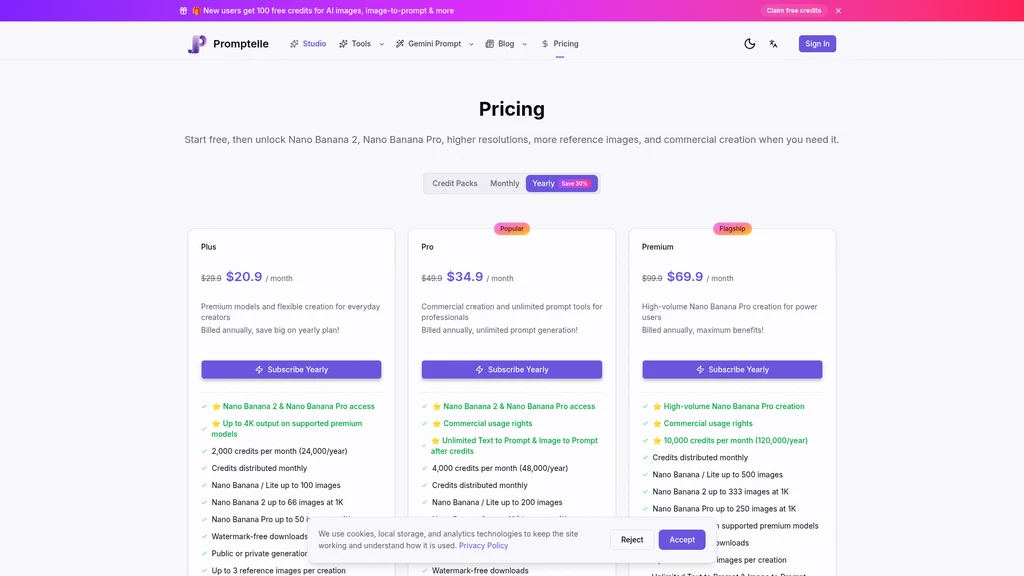
Task: Click star icon beside Unlimited Text to Prompt
Action: coord(436,440)
